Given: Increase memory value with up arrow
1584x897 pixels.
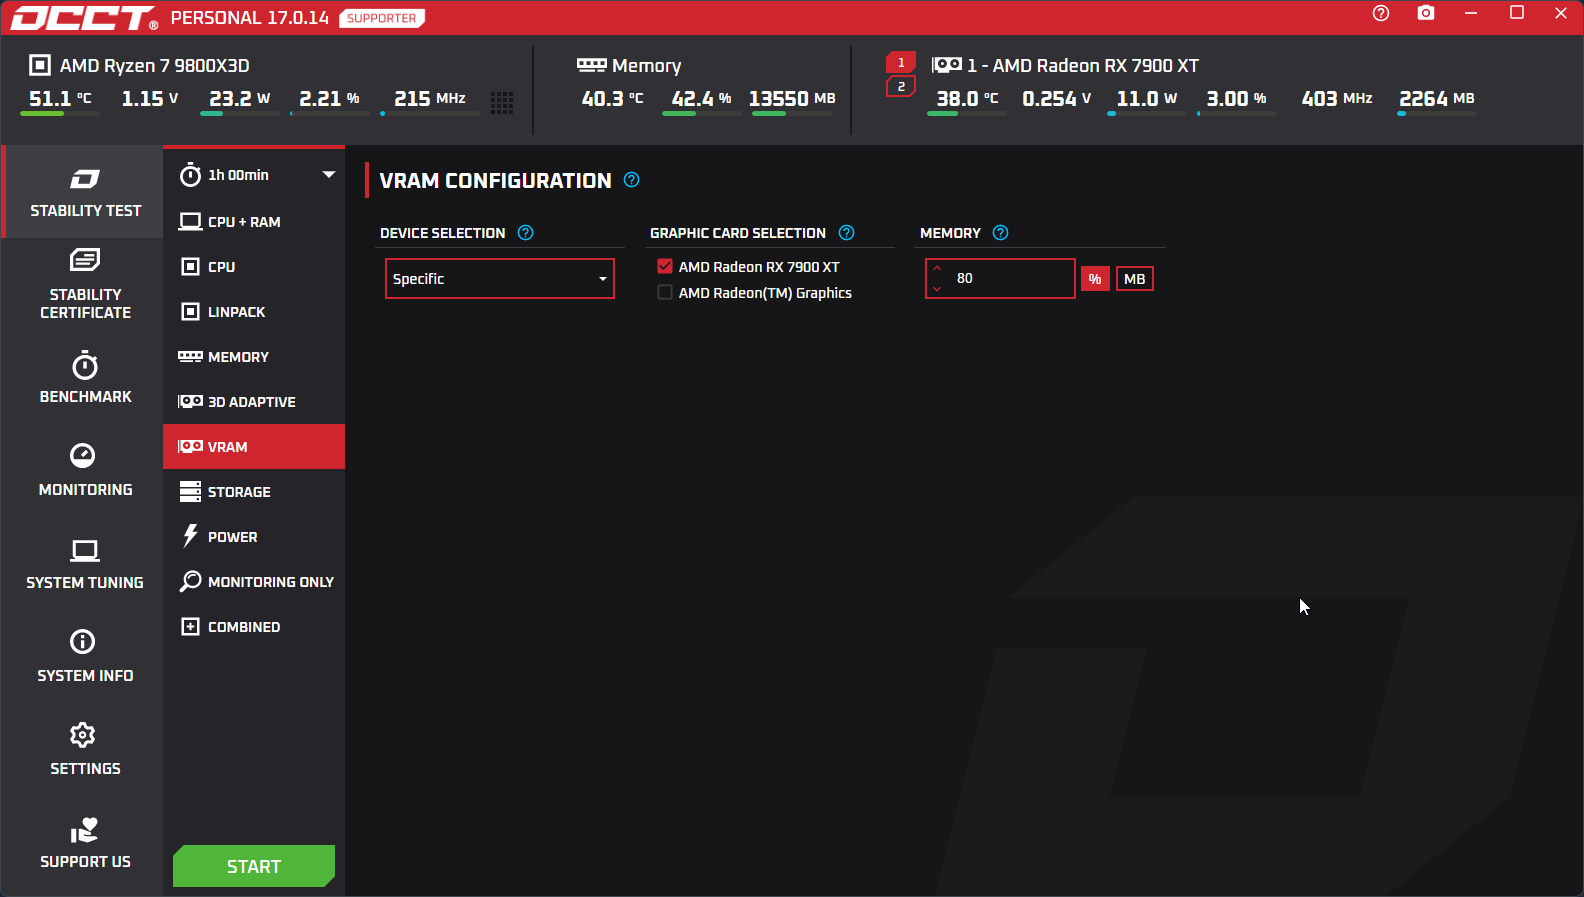Looking at the screenshot, I should click(937, 269).
